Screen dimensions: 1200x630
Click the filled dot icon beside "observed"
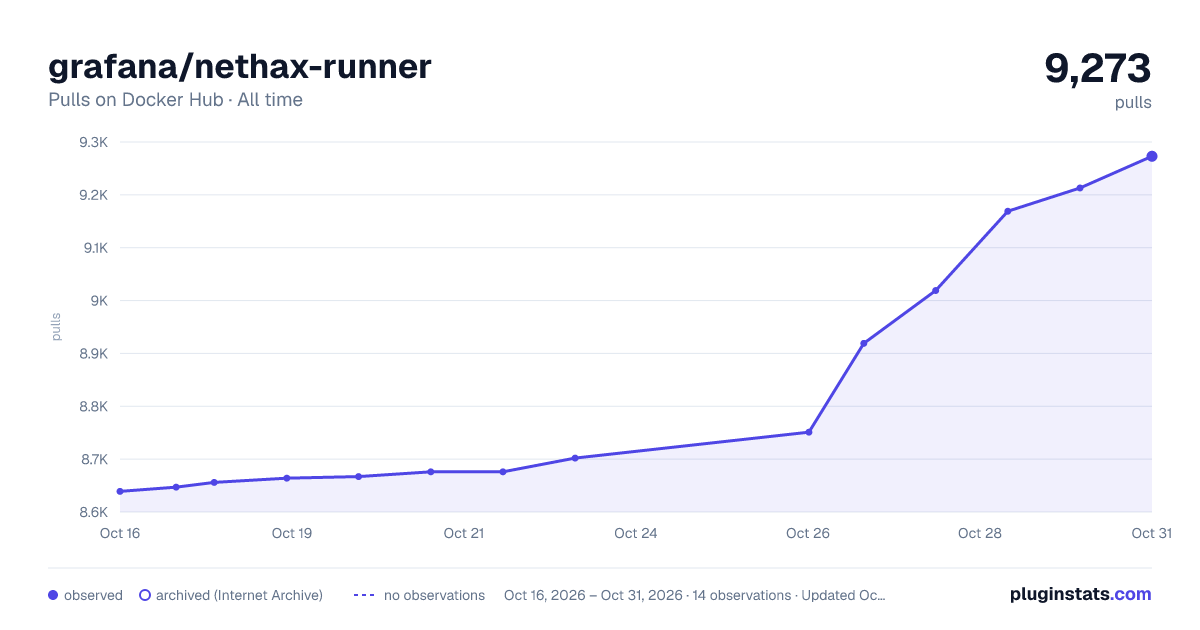coord(53,595)
